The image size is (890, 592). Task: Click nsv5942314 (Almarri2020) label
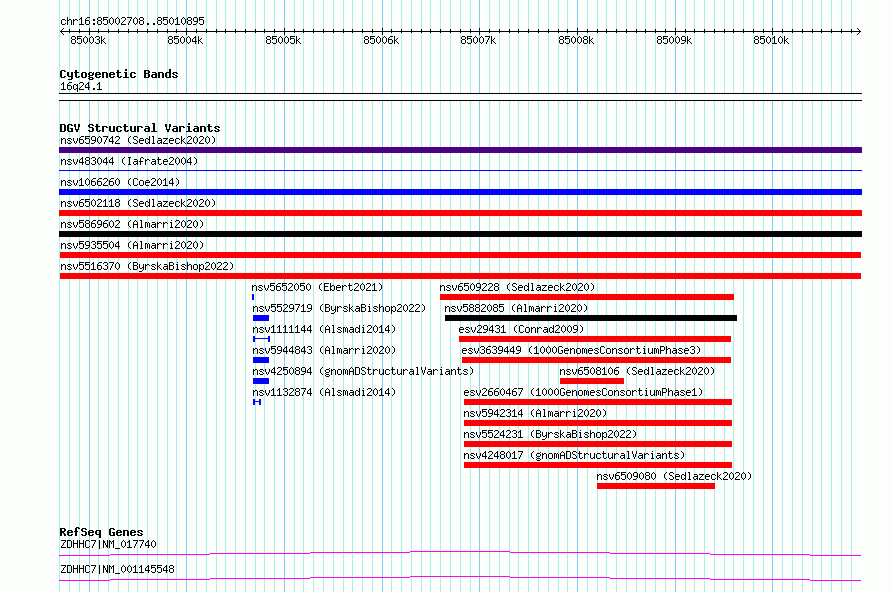[535, 413]
